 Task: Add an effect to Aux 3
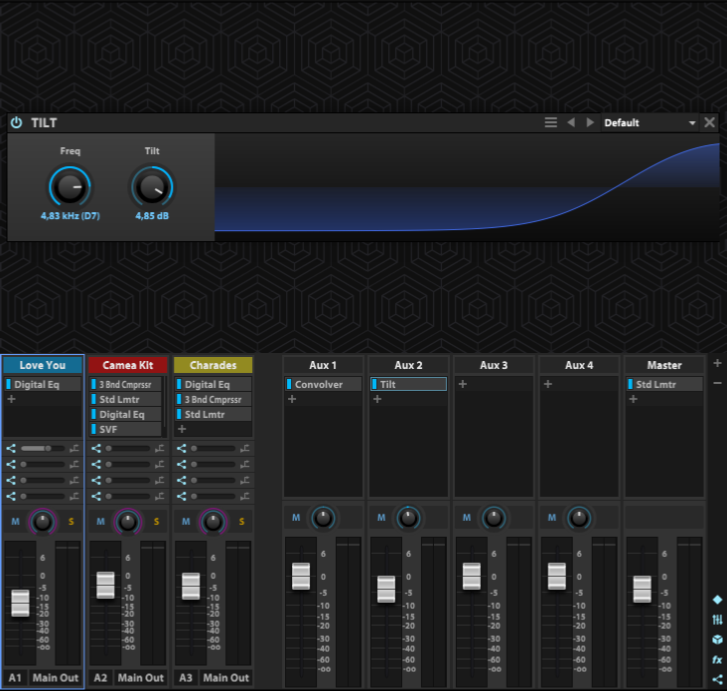pos(462,384)
